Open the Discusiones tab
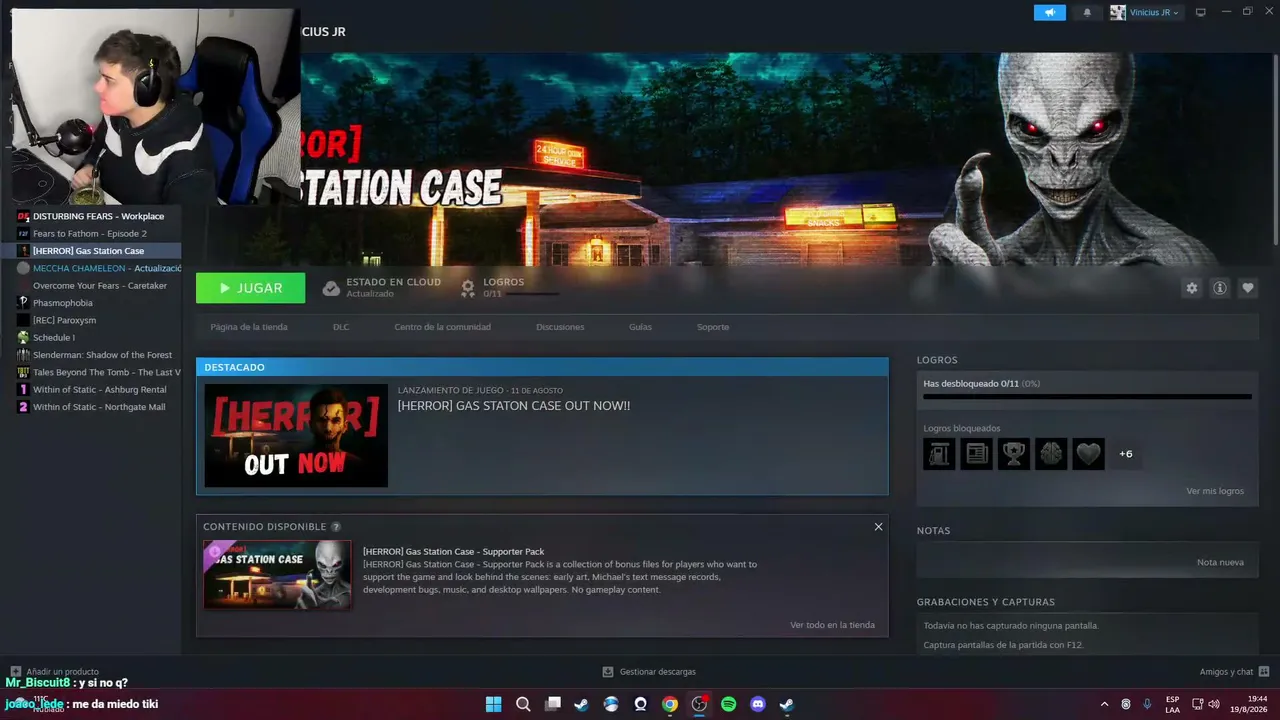The width and height of the screenshot is (1280, 720). coord(560,327)
